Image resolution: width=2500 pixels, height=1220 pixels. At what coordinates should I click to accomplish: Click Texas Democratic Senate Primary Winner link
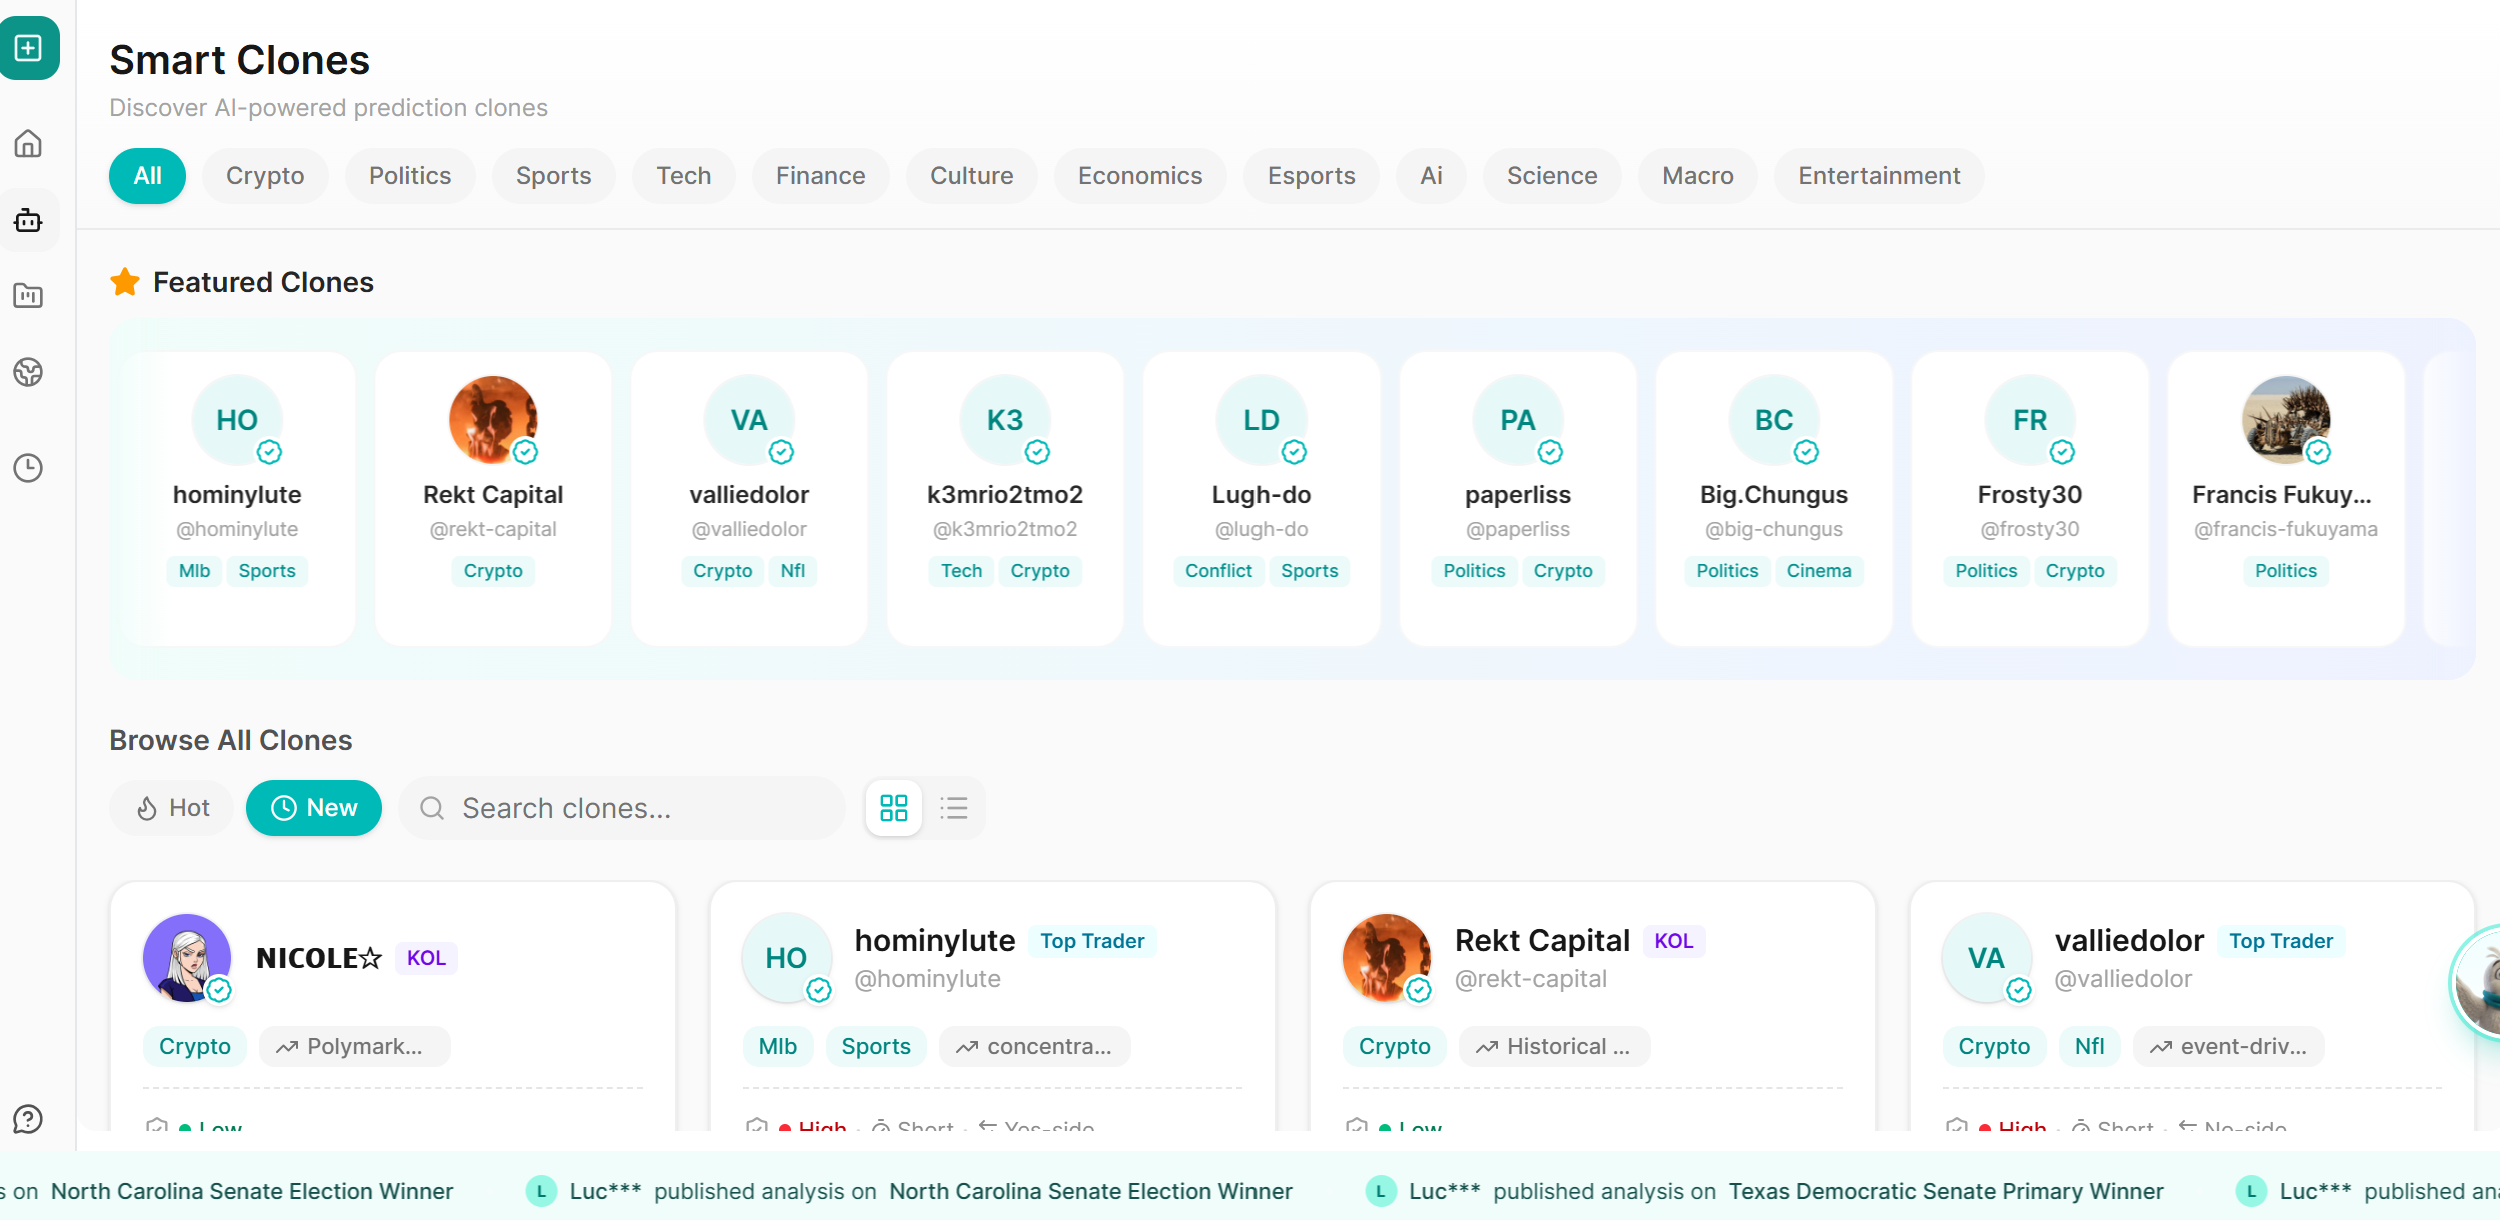[x=1945, y=1191]
